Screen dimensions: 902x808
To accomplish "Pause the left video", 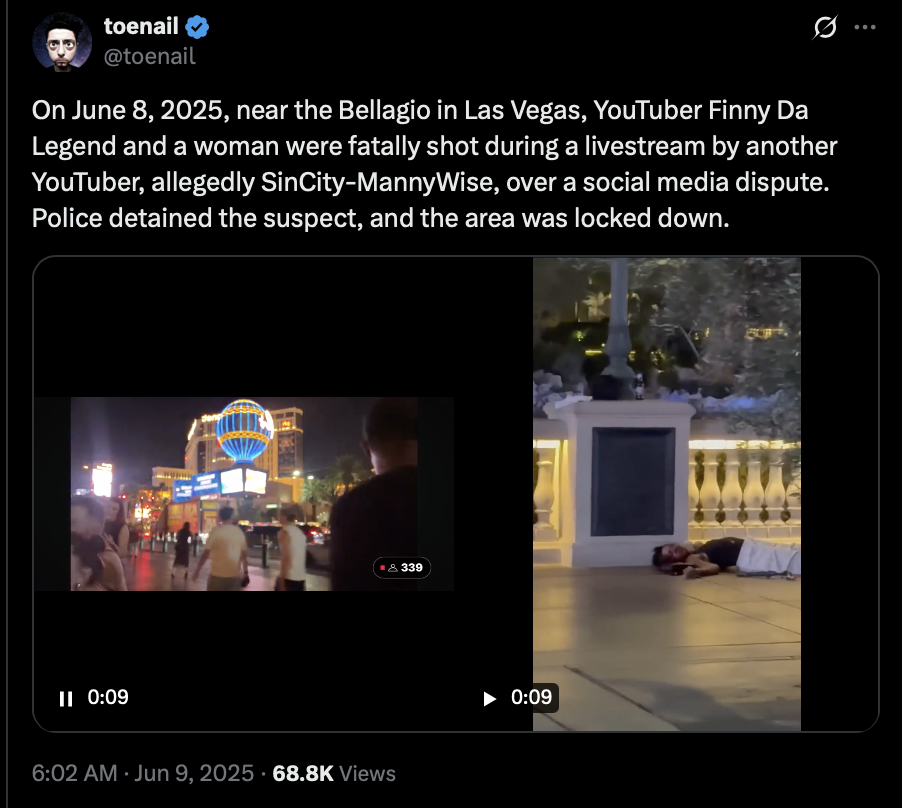I will (x=66, y=699).
